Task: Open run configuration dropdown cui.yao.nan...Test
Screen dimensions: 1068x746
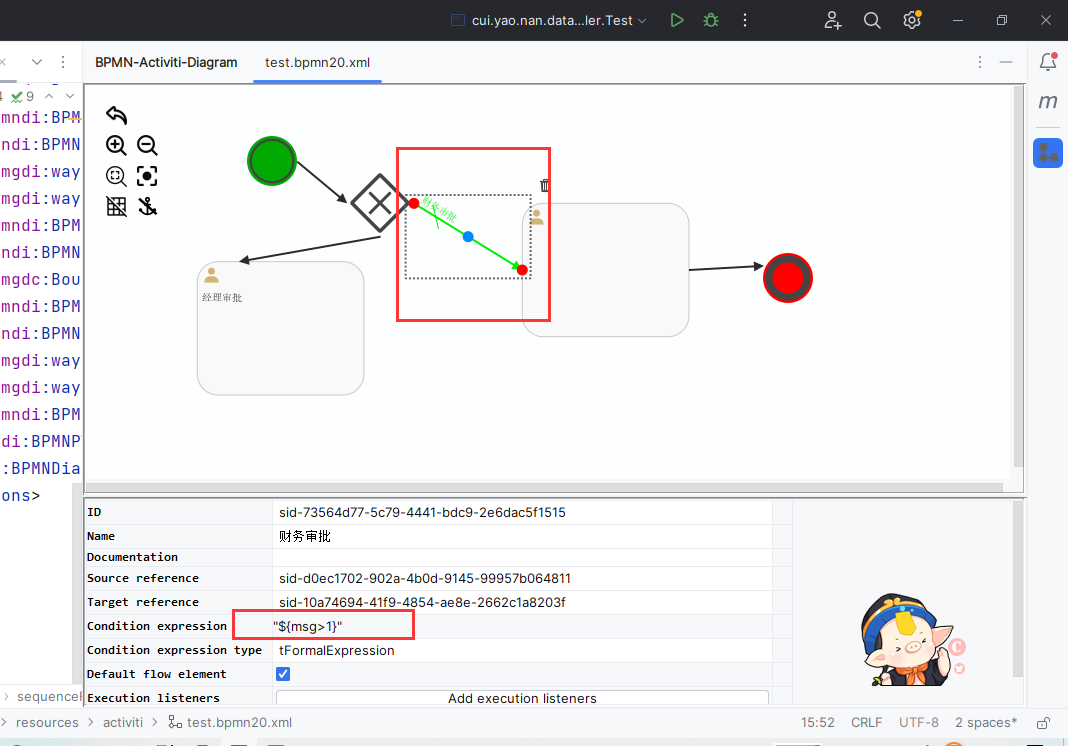Action: click(549, 20)
